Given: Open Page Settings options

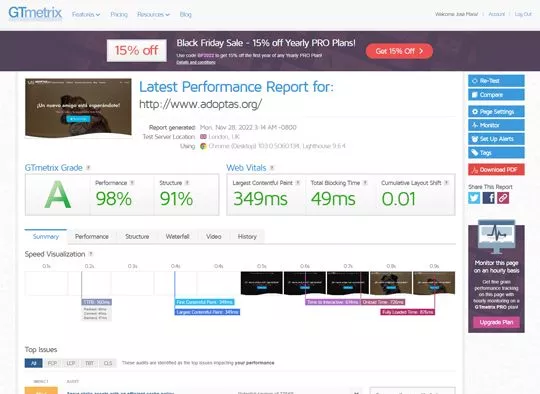Looking at the screenshot, I should click(x=496, y=112).
